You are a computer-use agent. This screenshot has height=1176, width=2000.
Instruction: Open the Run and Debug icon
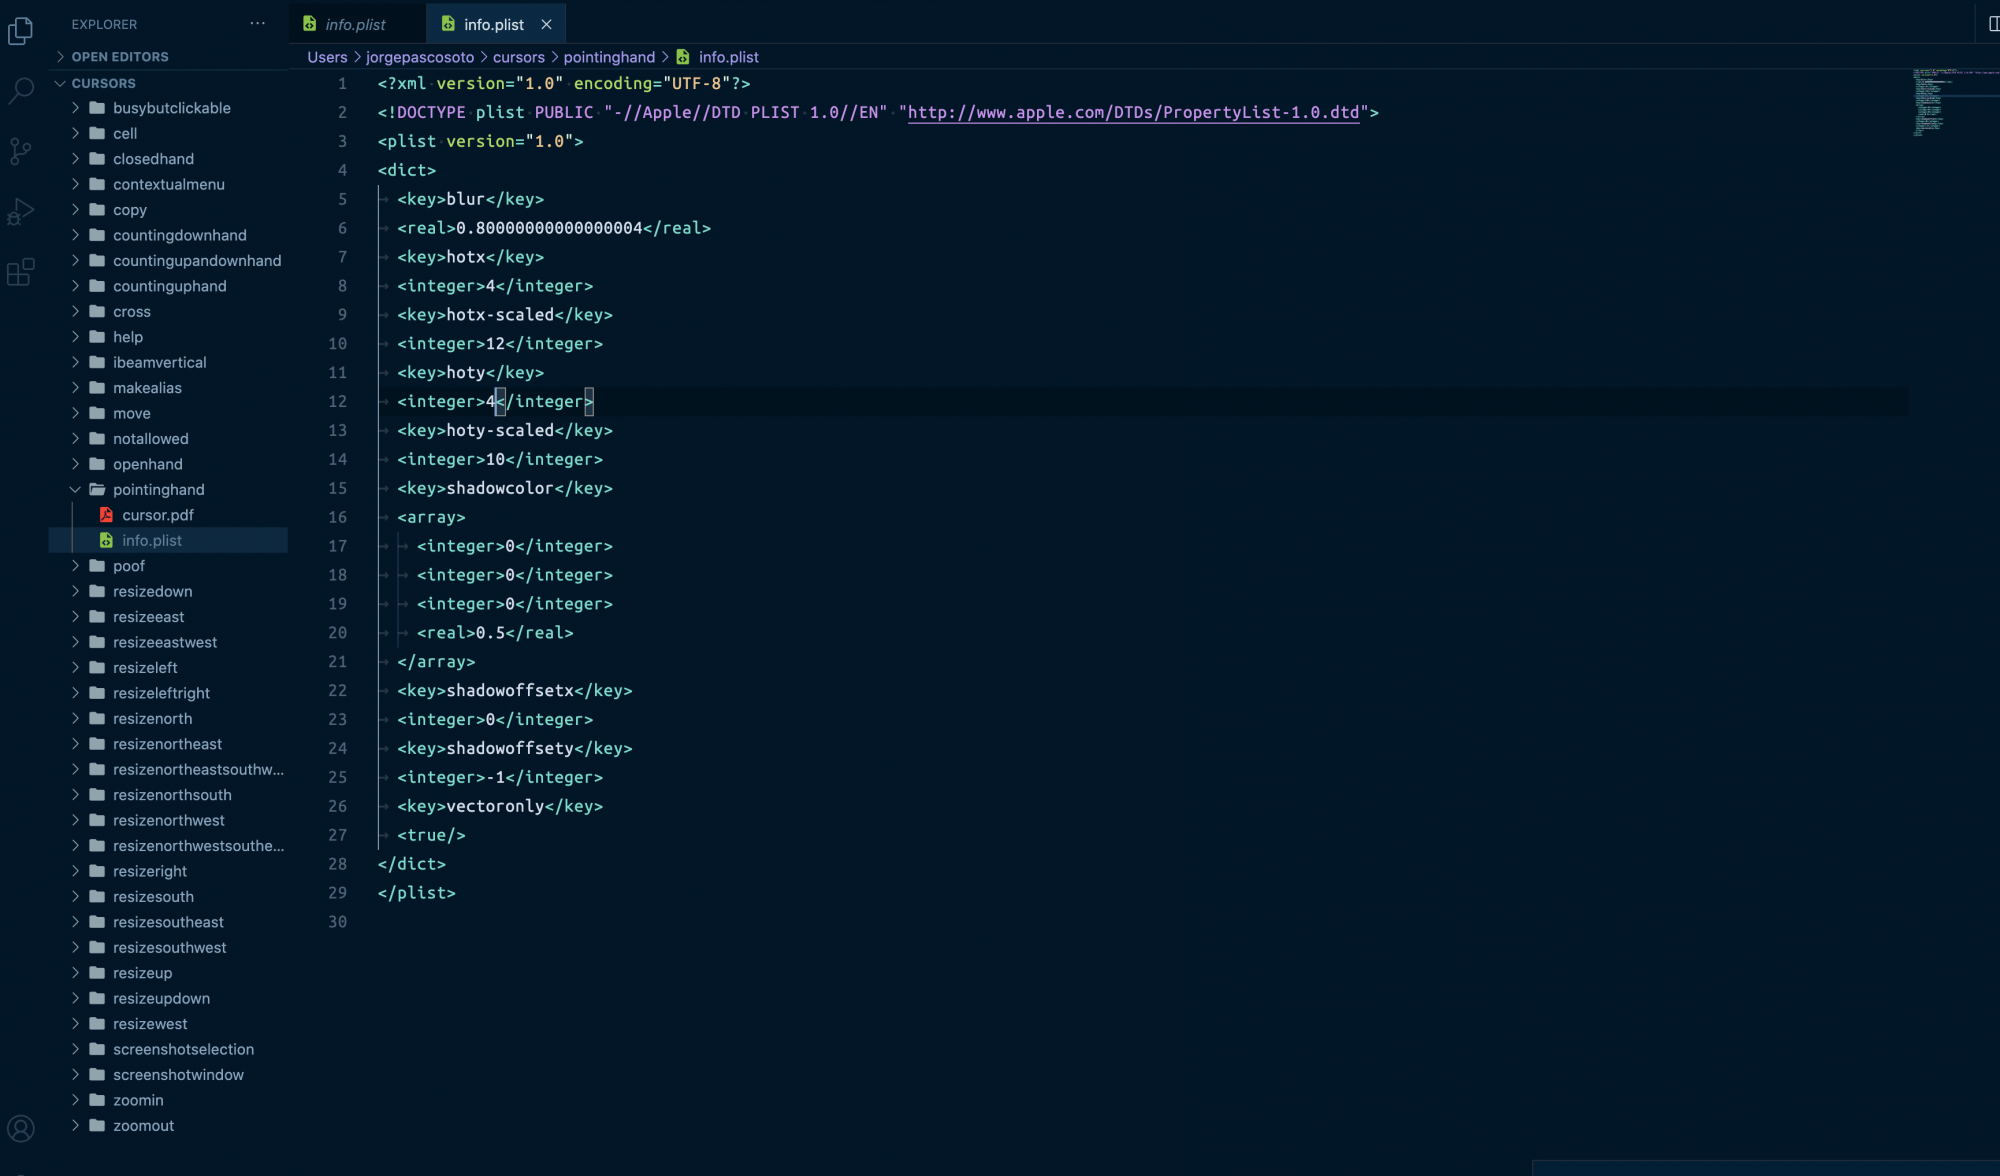pyautogui.click(x=20, y=211)
